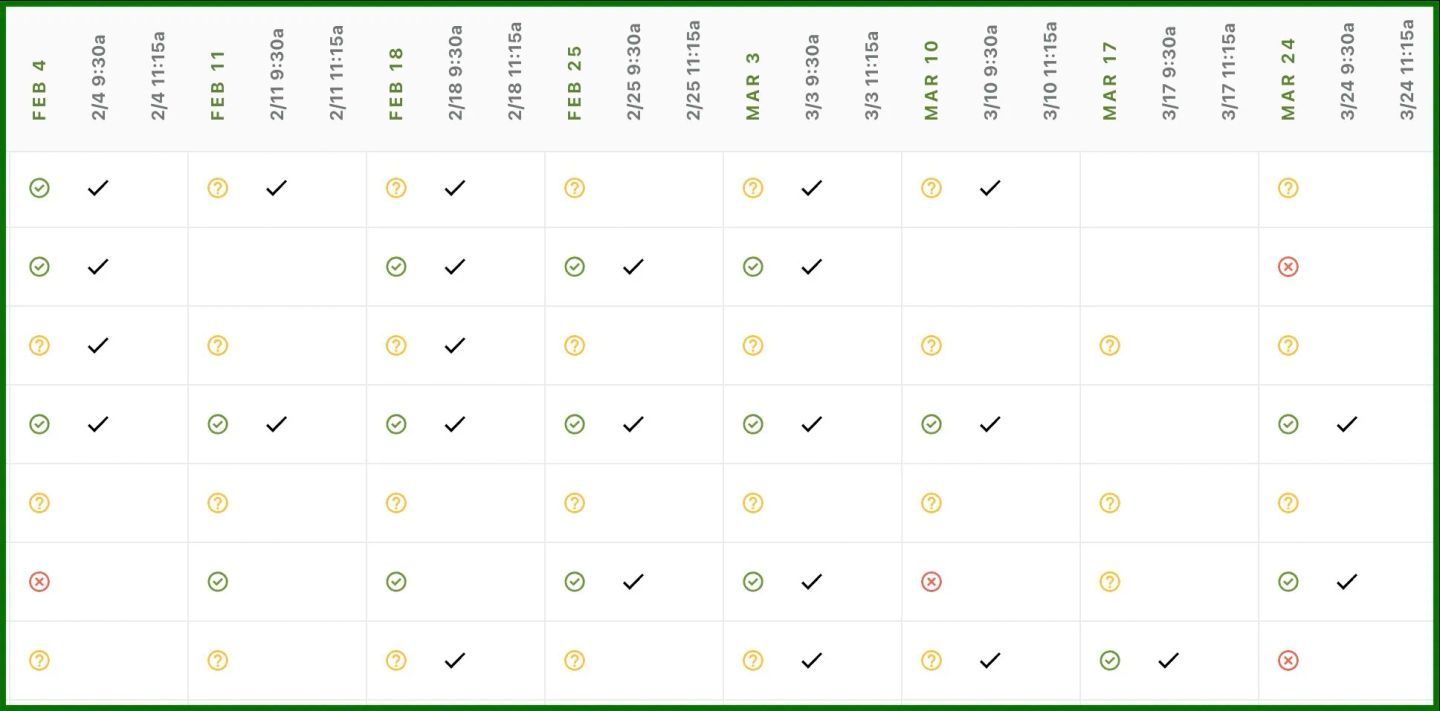Toggle first-row checkmark under 3/10 9:30a

990,187
